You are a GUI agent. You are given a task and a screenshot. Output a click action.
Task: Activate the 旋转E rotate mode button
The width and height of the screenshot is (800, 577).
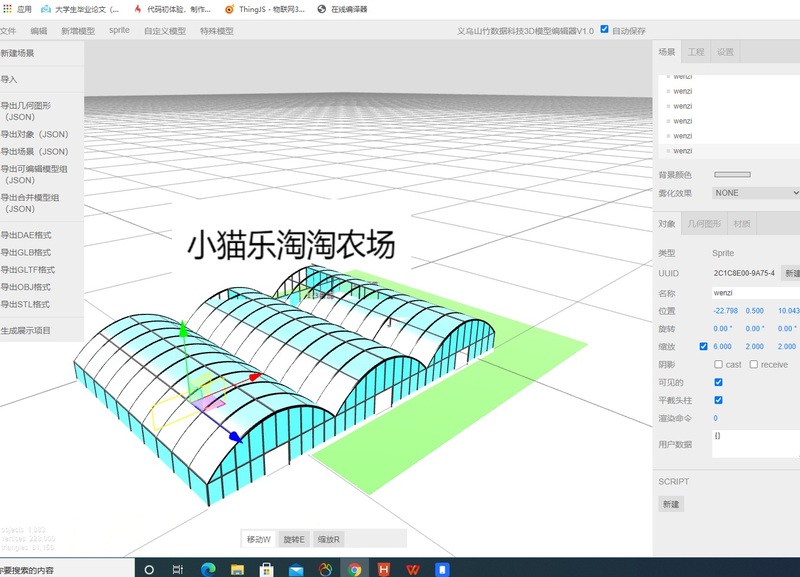click(294, 539)
